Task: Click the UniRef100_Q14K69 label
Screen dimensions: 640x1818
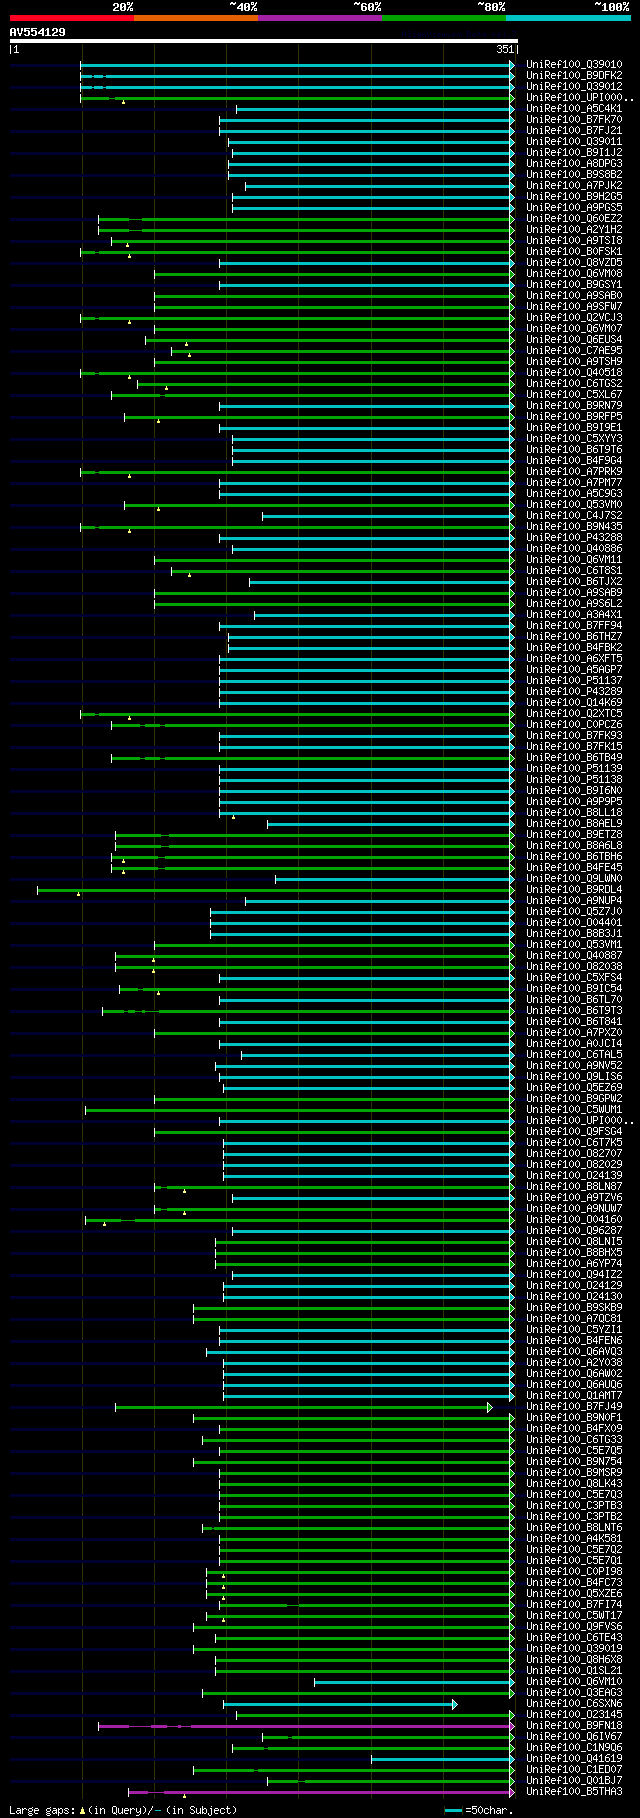Action: 574,703
